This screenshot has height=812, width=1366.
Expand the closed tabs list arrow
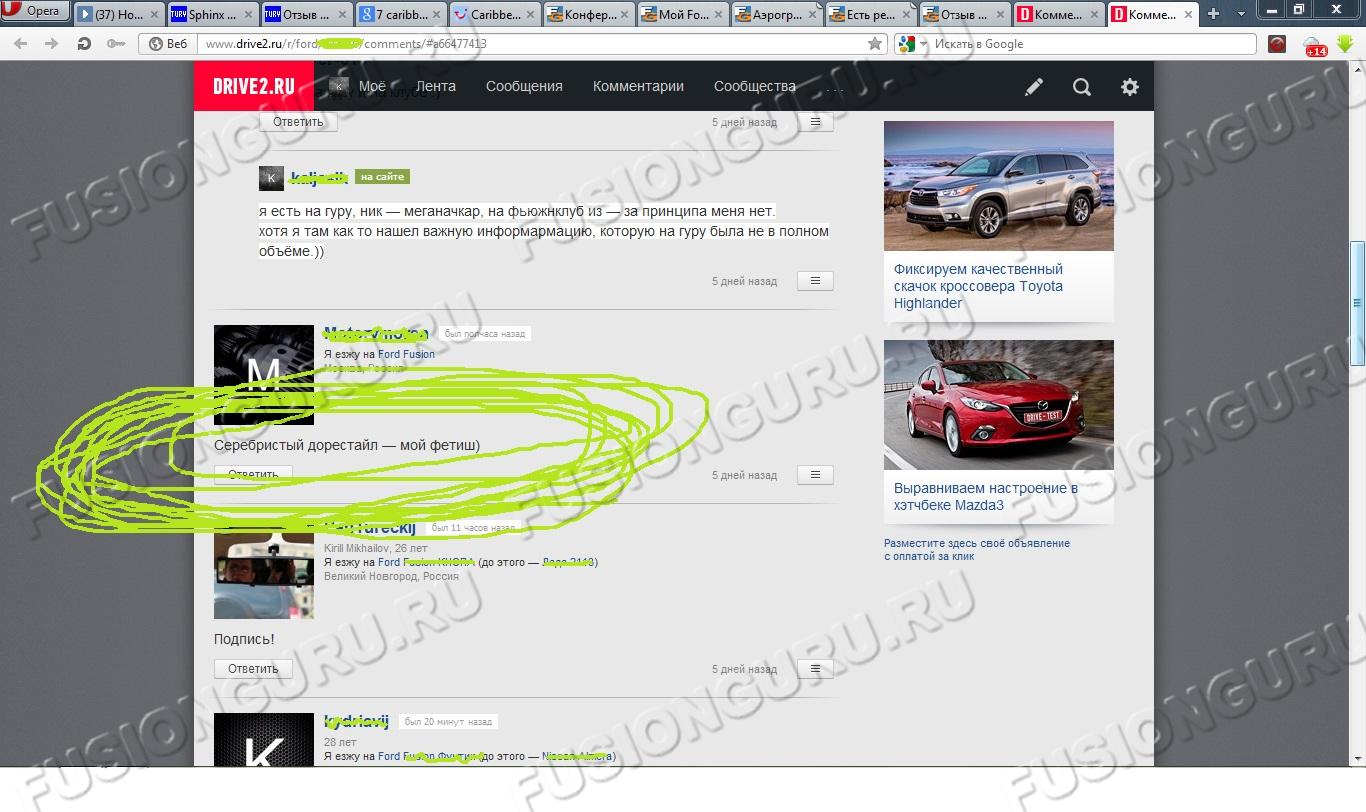coord(1240,14)
